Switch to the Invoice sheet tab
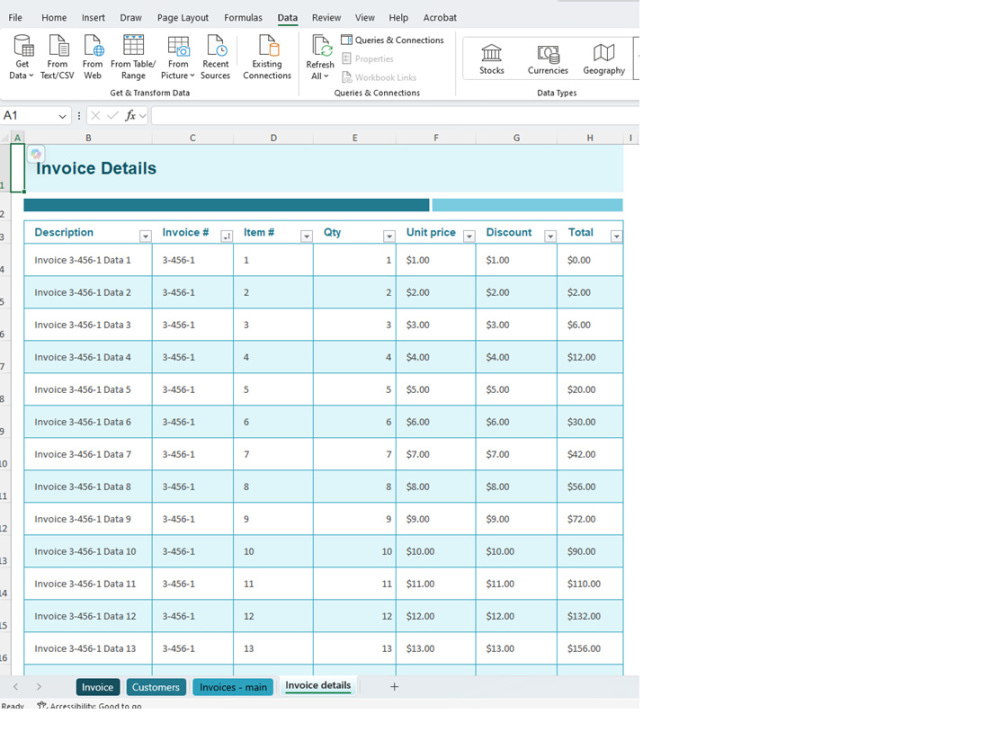 point(98,687)
